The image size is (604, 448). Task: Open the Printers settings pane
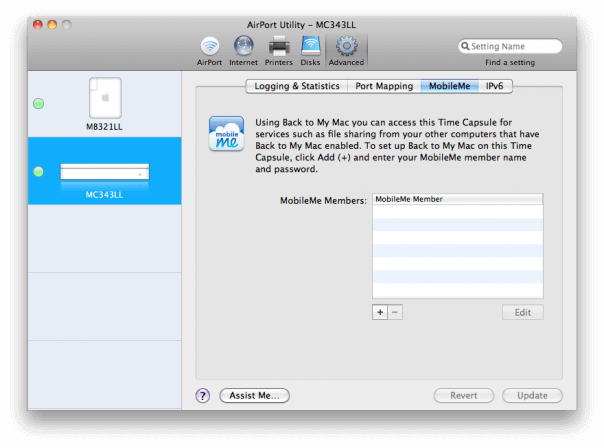(279, 51)
